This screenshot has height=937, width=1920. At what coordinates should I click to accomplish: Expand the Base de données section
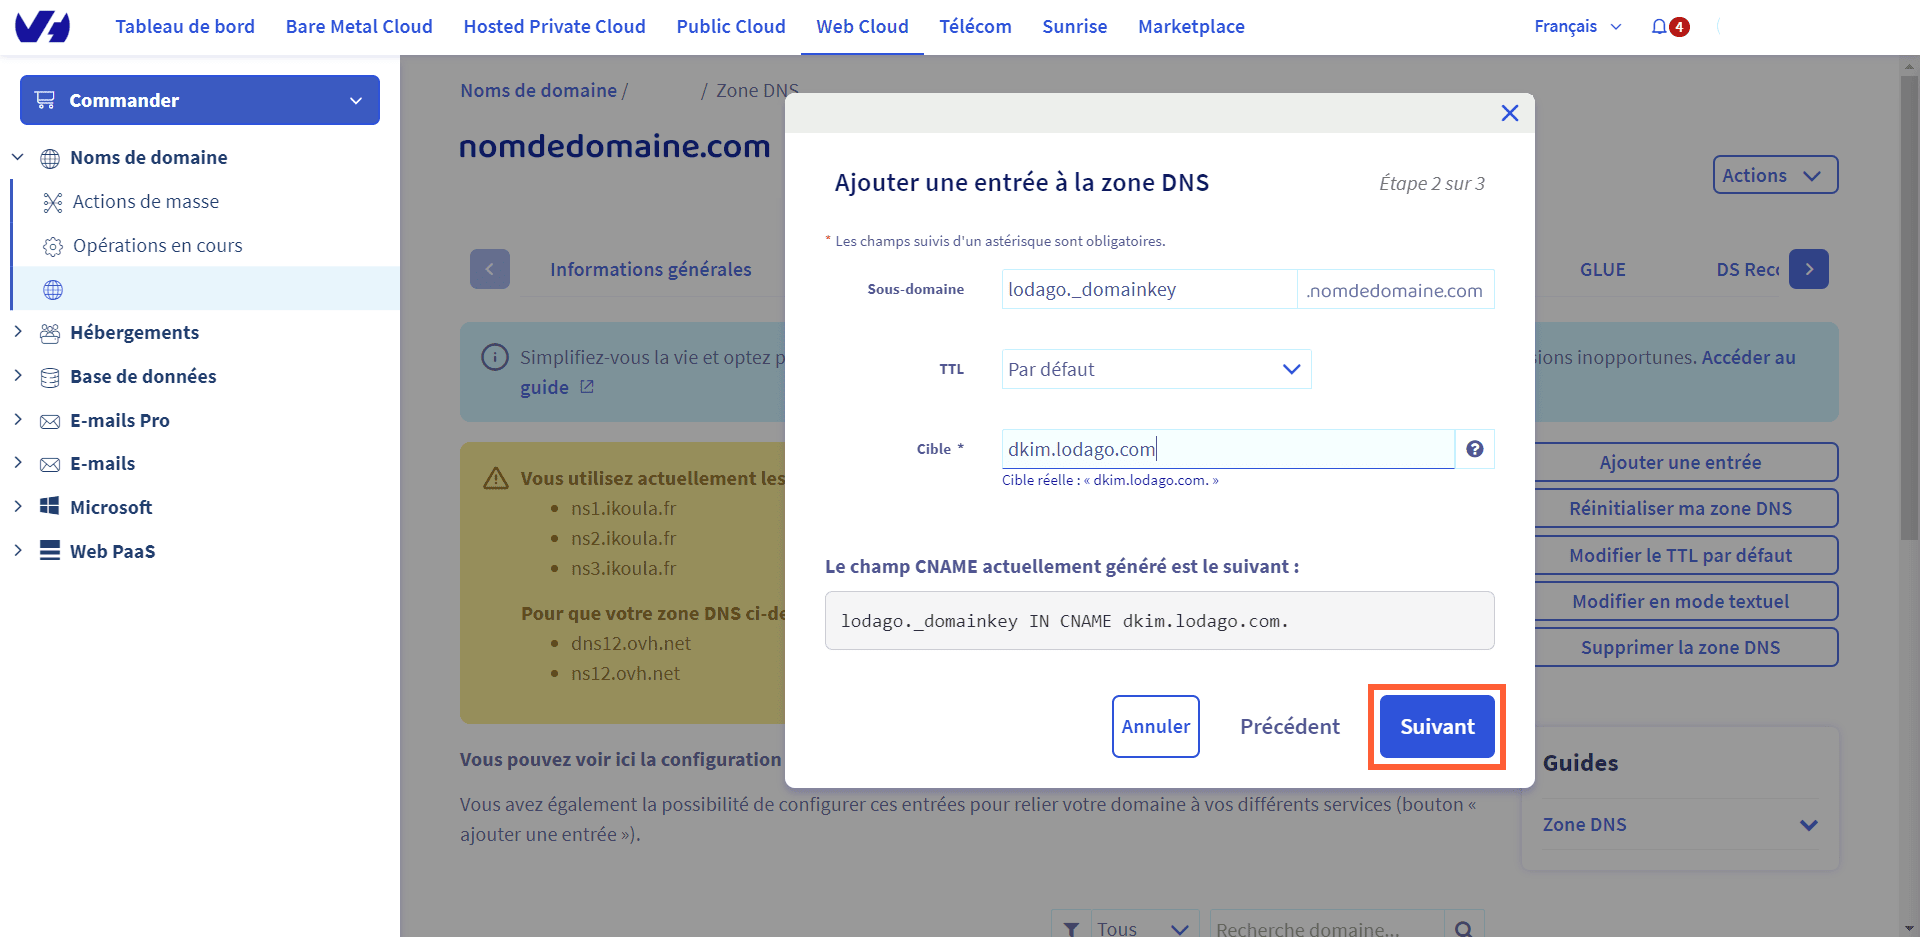pos(18,375)
